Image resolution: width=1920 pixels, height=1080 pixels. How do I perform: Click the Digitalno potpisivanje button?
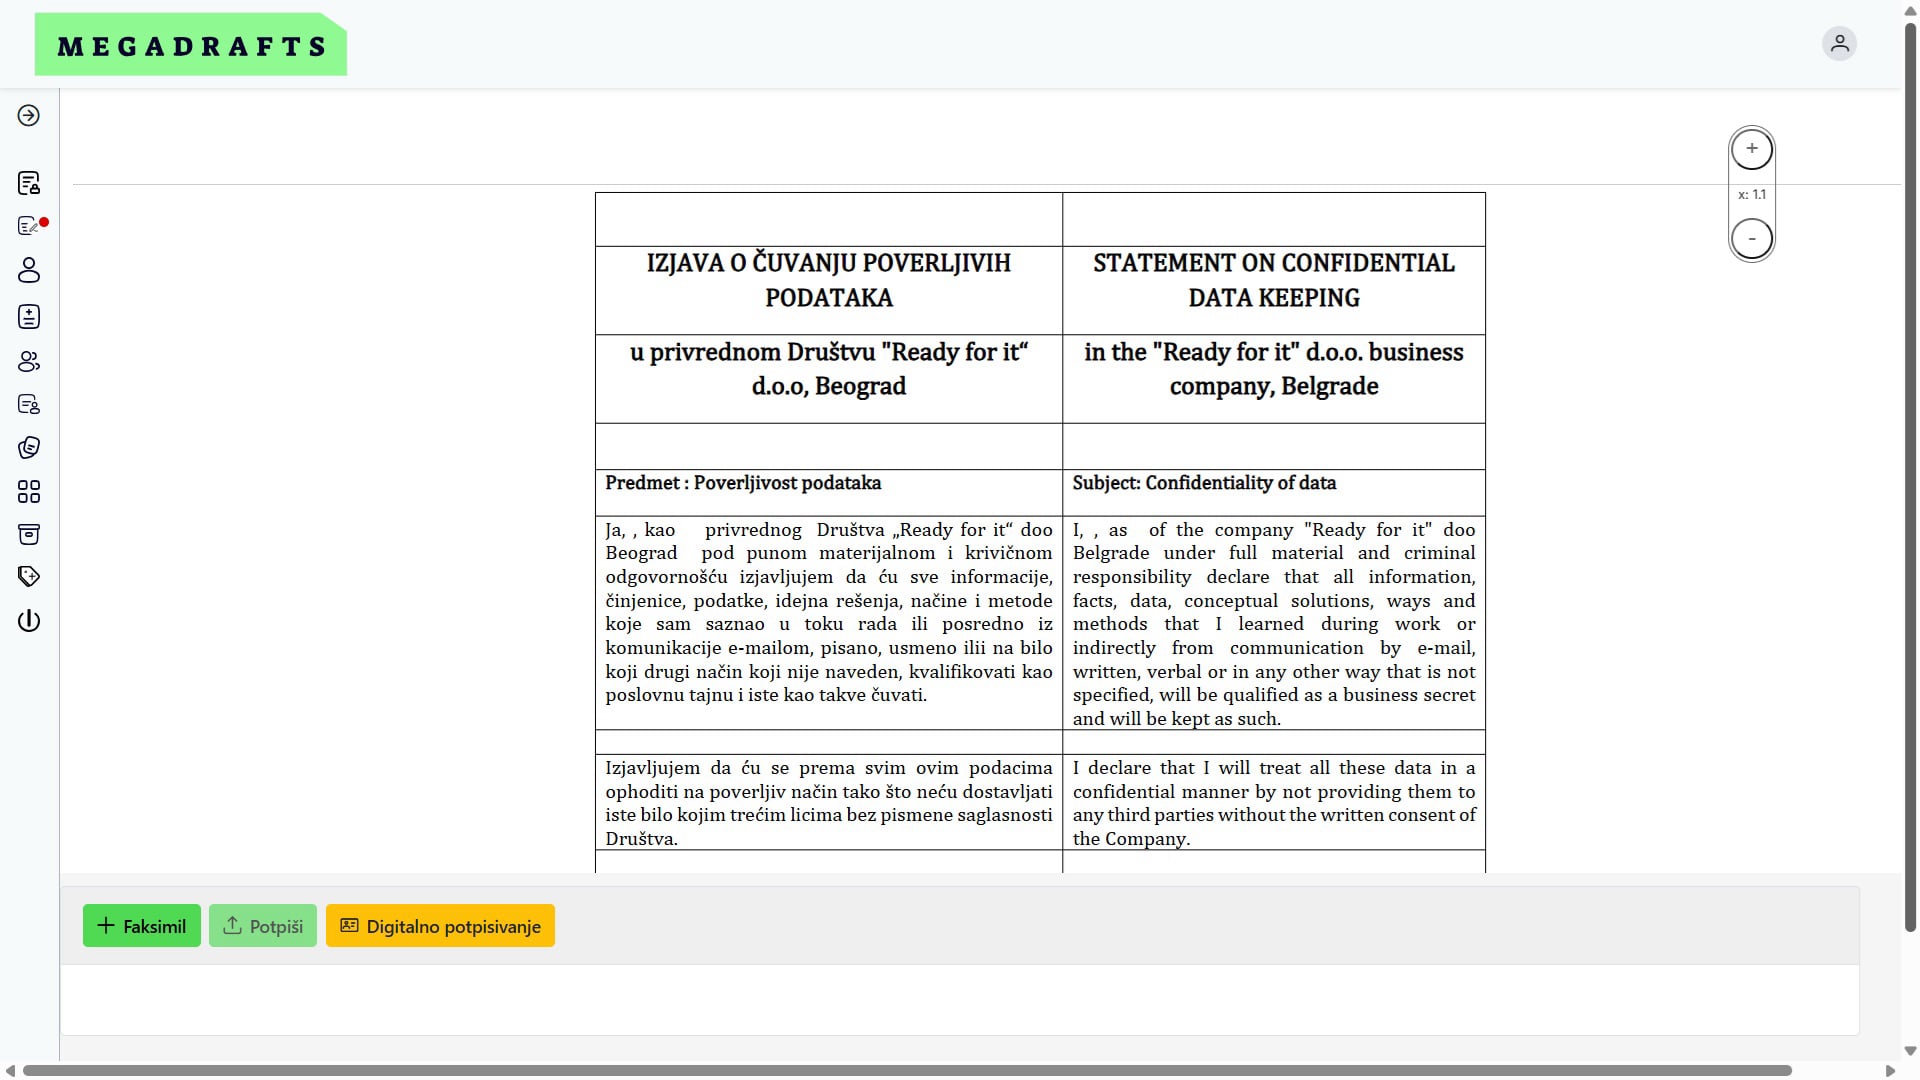coord(440,926)
